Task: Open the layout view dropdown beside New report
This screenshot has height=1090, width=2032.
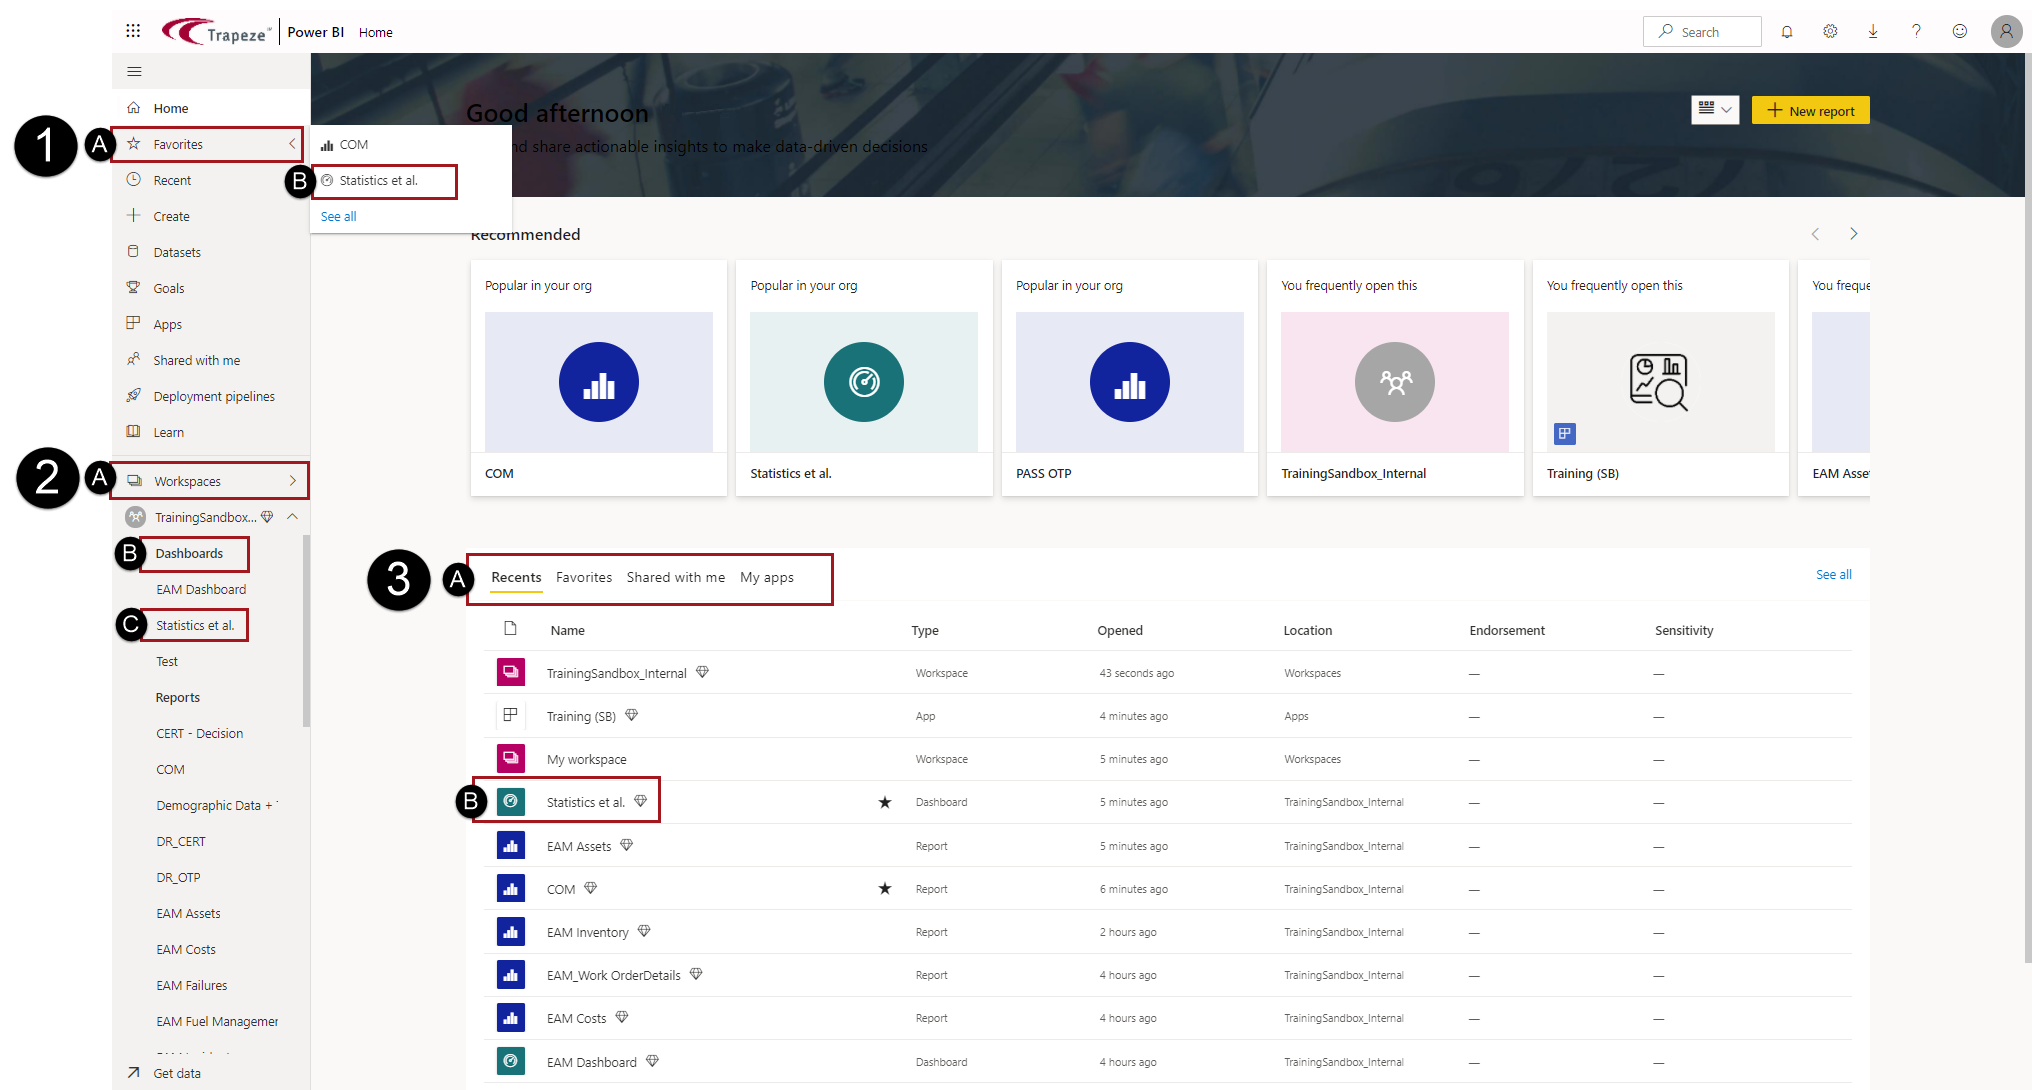Action: [1714, 110]
